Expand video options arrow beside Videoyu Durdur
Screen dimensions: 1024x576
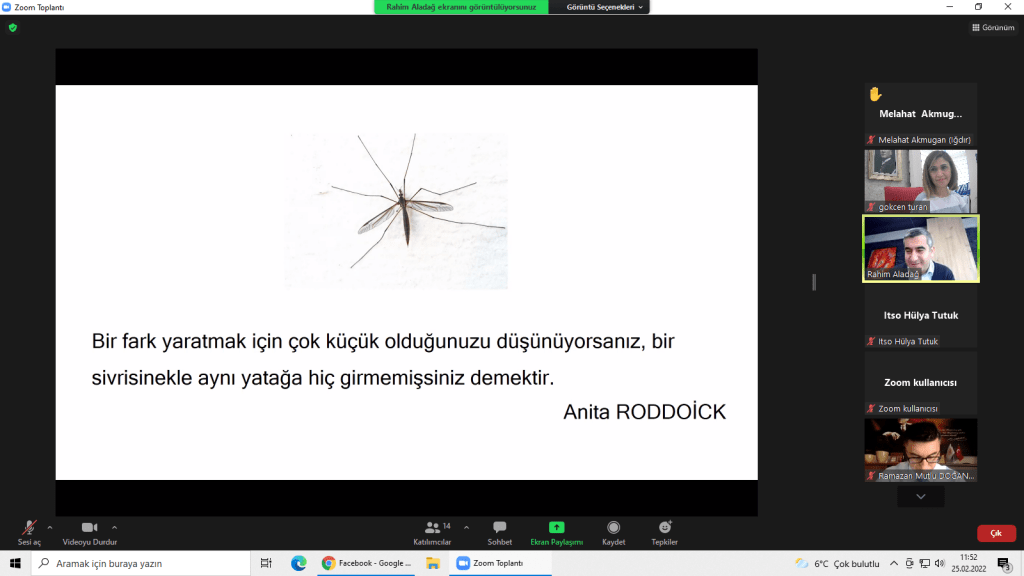[114, 527]
